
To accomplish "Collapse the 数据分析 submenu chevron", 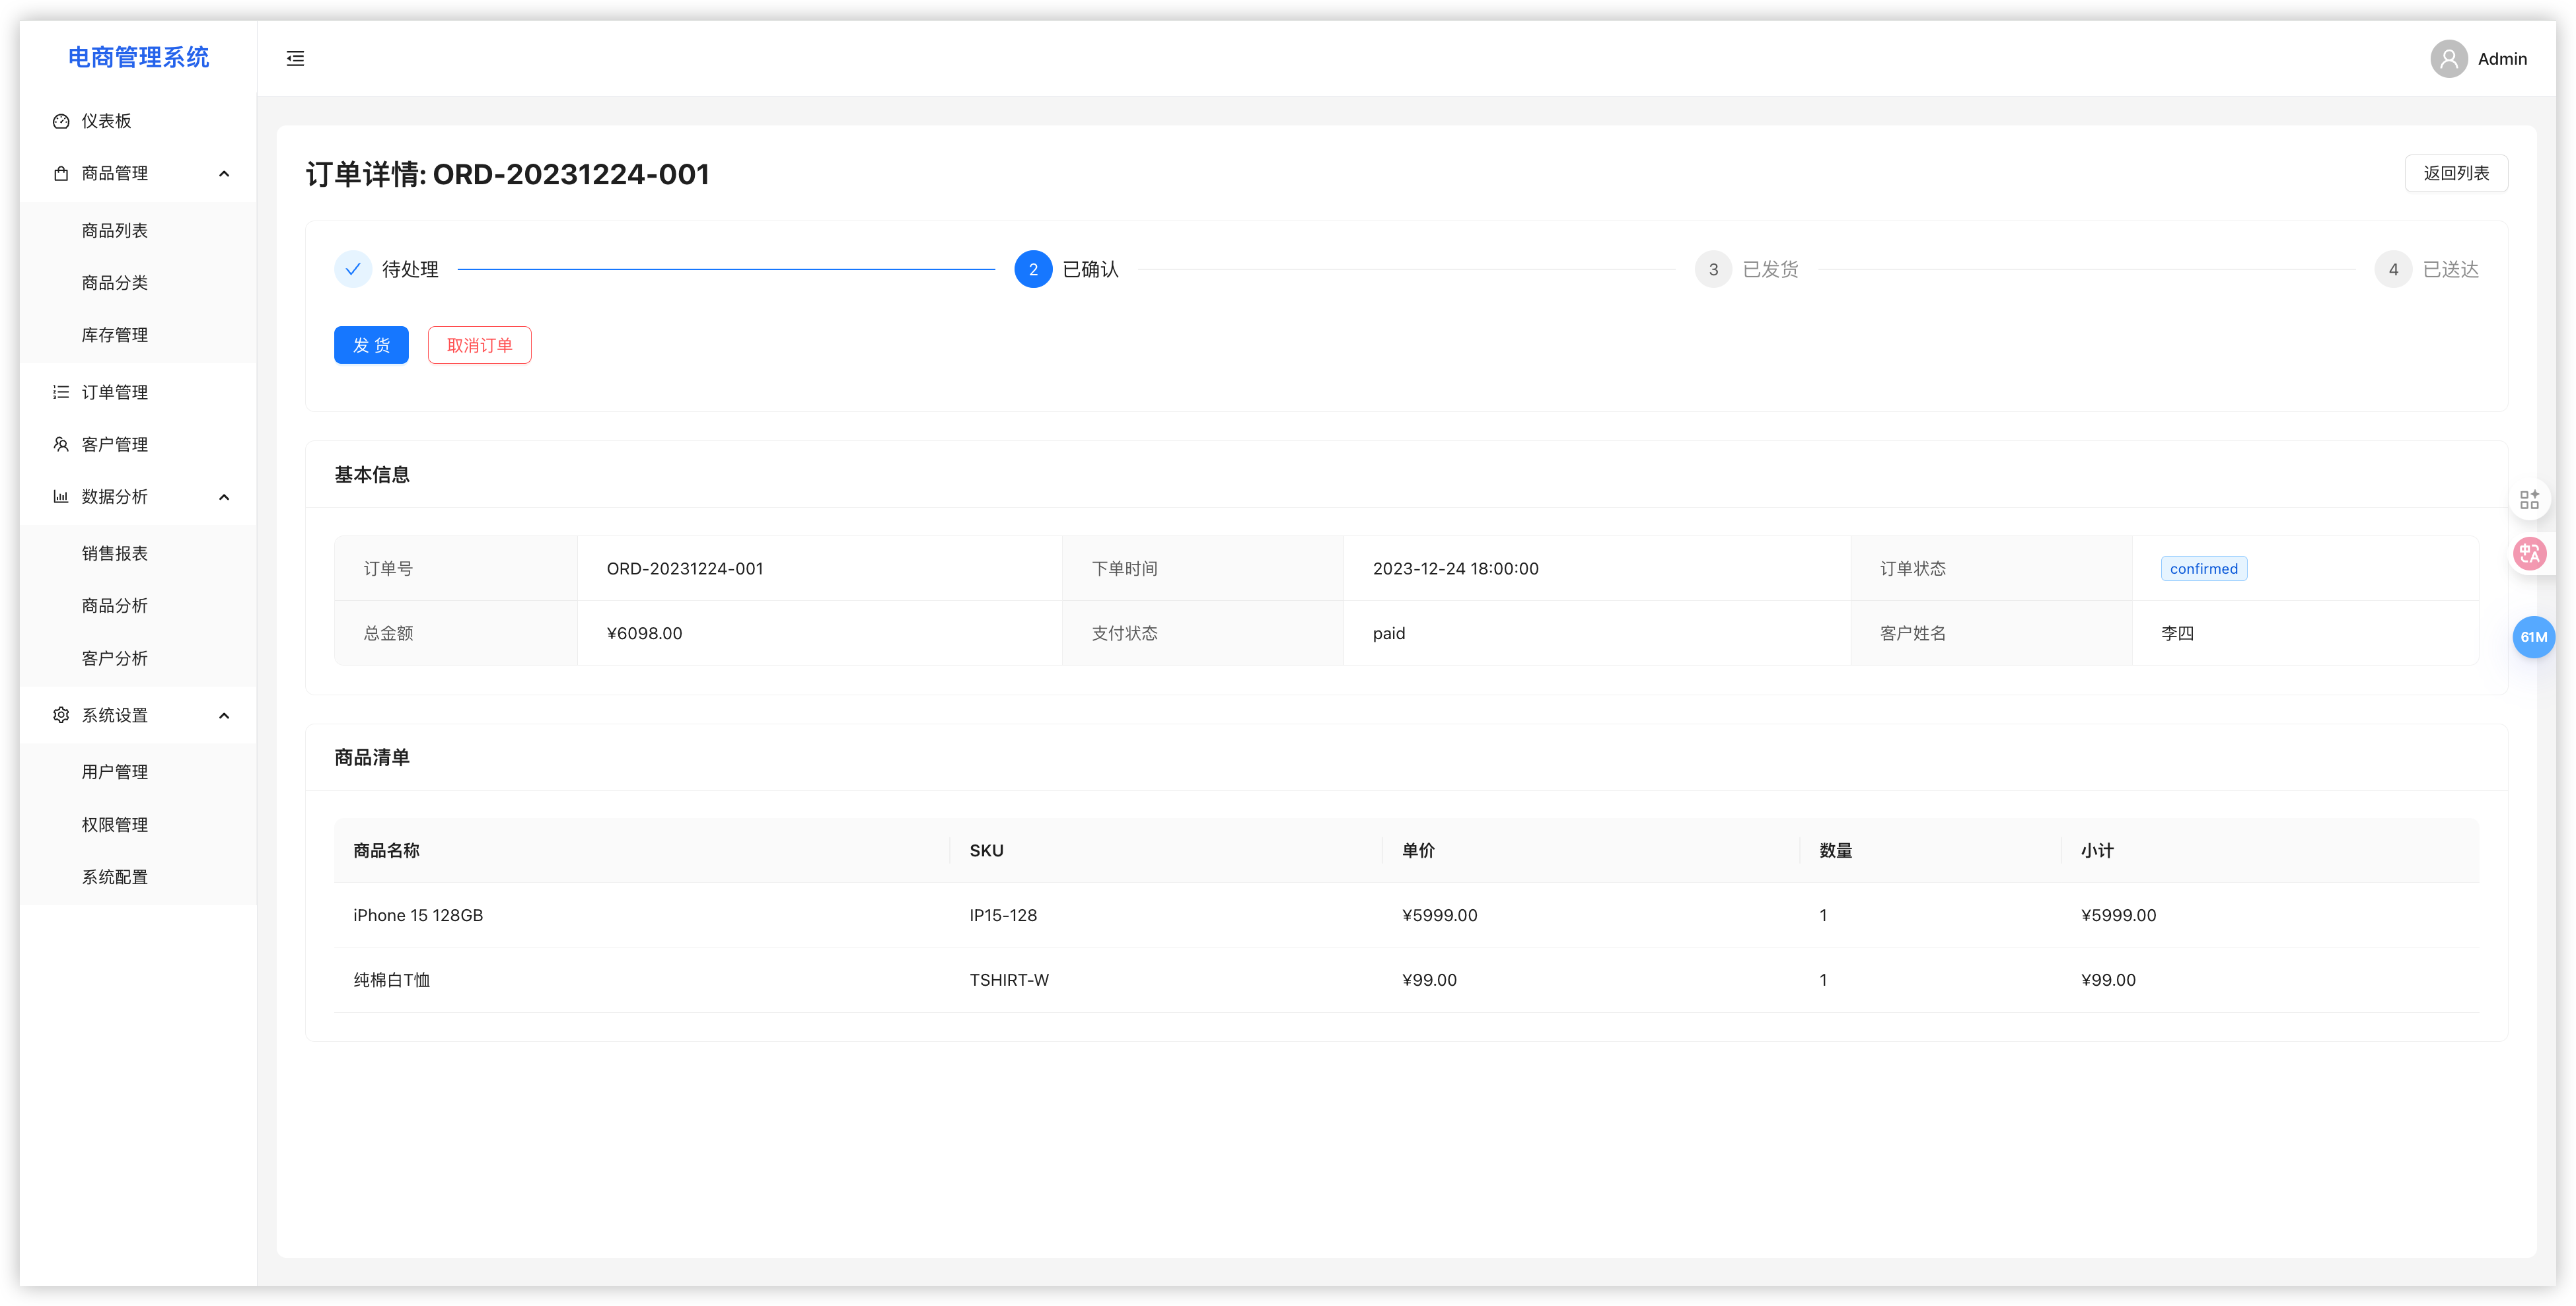I will (x=224, y=497).
